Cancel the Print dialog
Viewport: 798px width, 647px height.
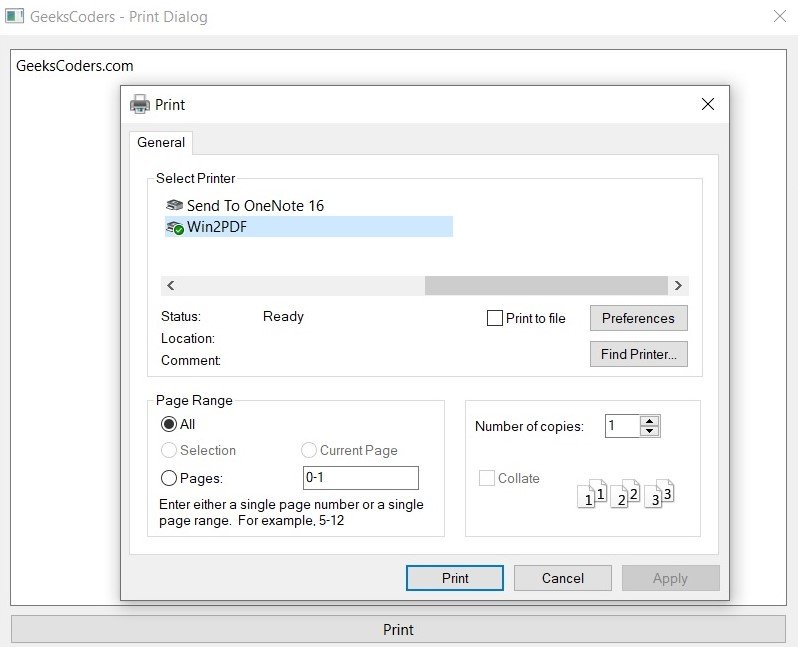562,578
